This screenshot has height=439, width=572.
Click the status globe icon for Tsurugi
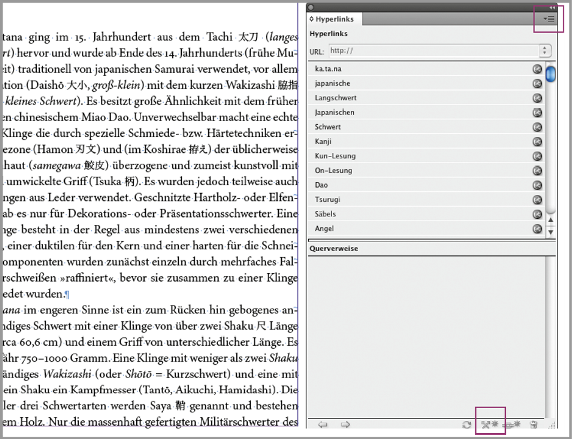click(x=537, y=200)
